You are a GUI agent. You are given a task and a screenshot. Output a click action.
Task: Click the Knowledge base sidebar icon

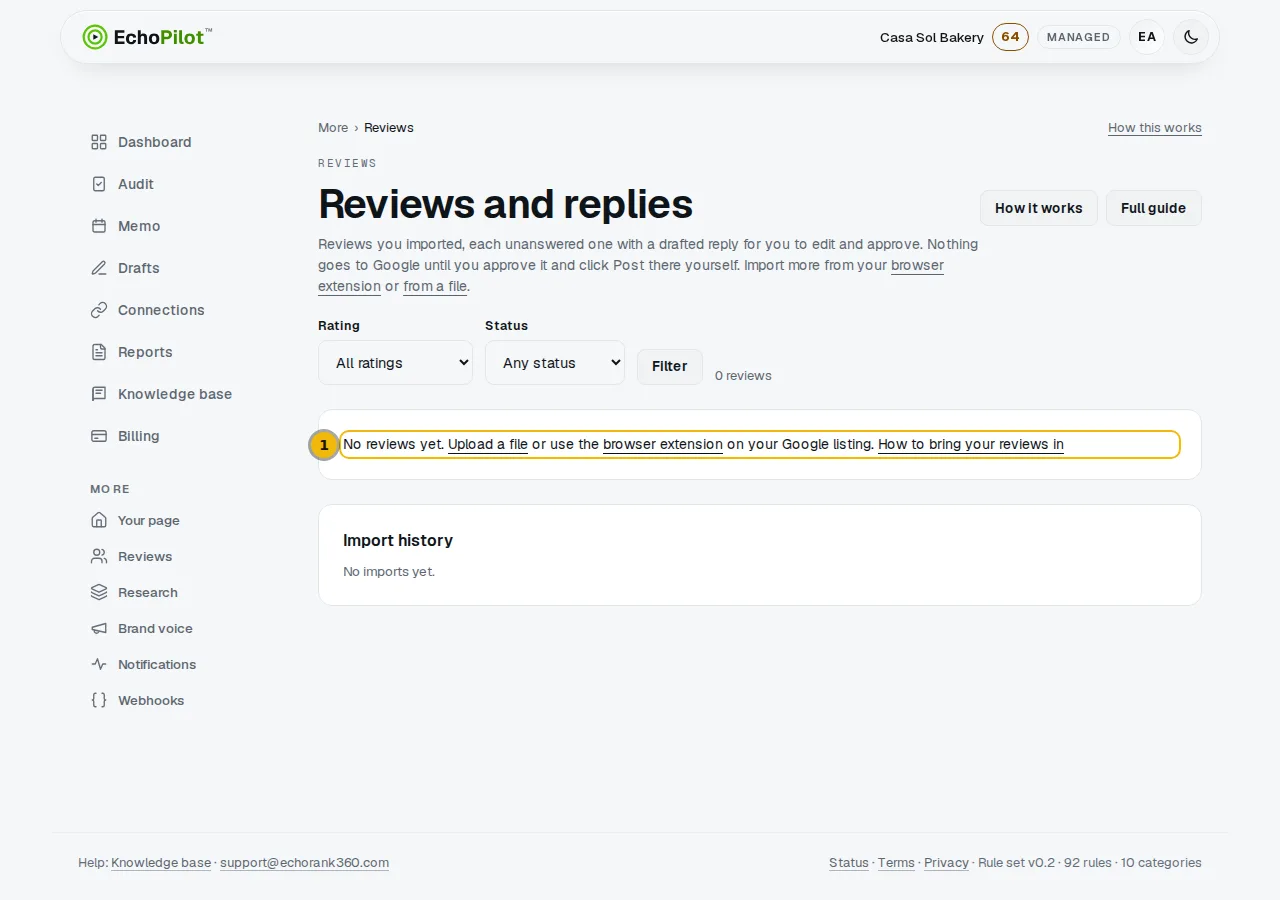[x=99, y=394]
